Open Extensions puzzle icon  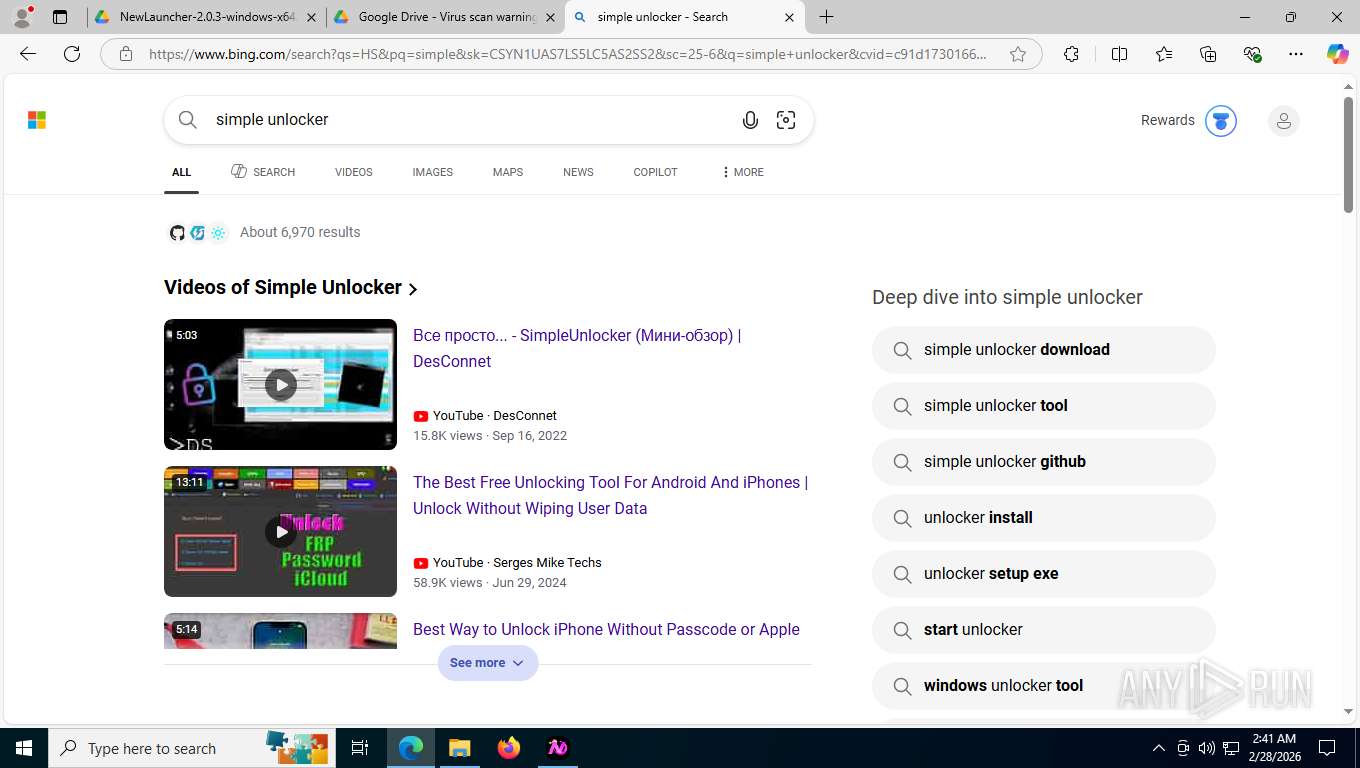point(1071,54)
